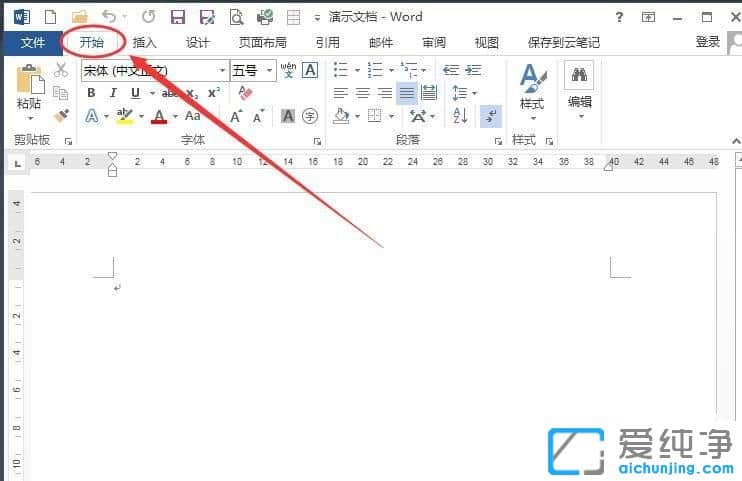
Task: Click the Superscript x² icon
Action: [214, 92]
